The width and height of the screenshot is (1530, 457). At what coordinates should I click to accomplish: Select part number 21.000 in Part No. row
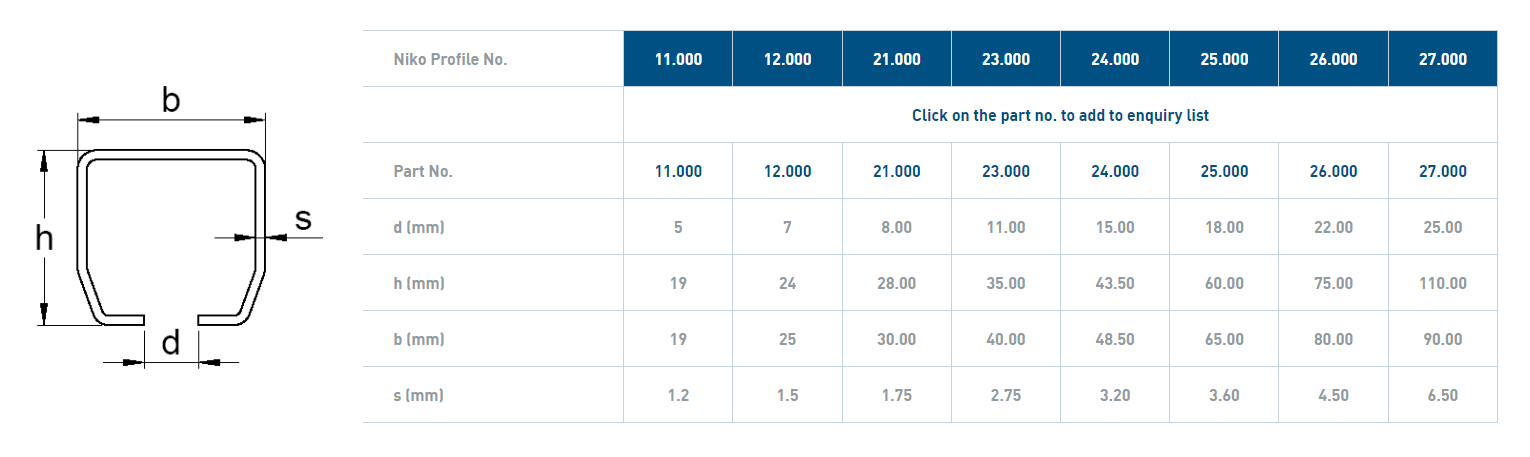click(896, 171)
